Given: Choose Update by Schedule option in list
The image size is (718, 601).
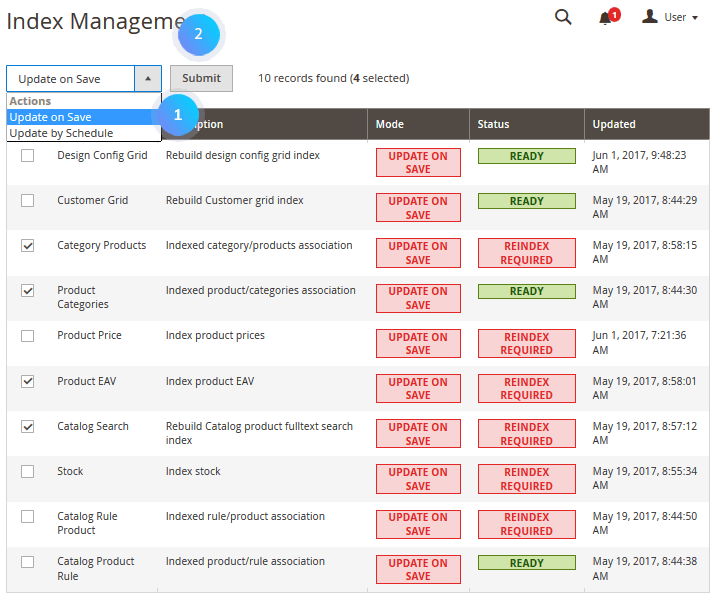Looking at the screenshot, I should click(x=84, y=133).
